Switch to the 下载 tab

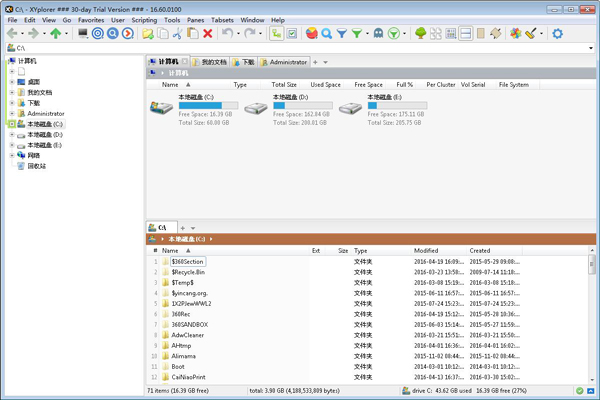pos(243,62)
